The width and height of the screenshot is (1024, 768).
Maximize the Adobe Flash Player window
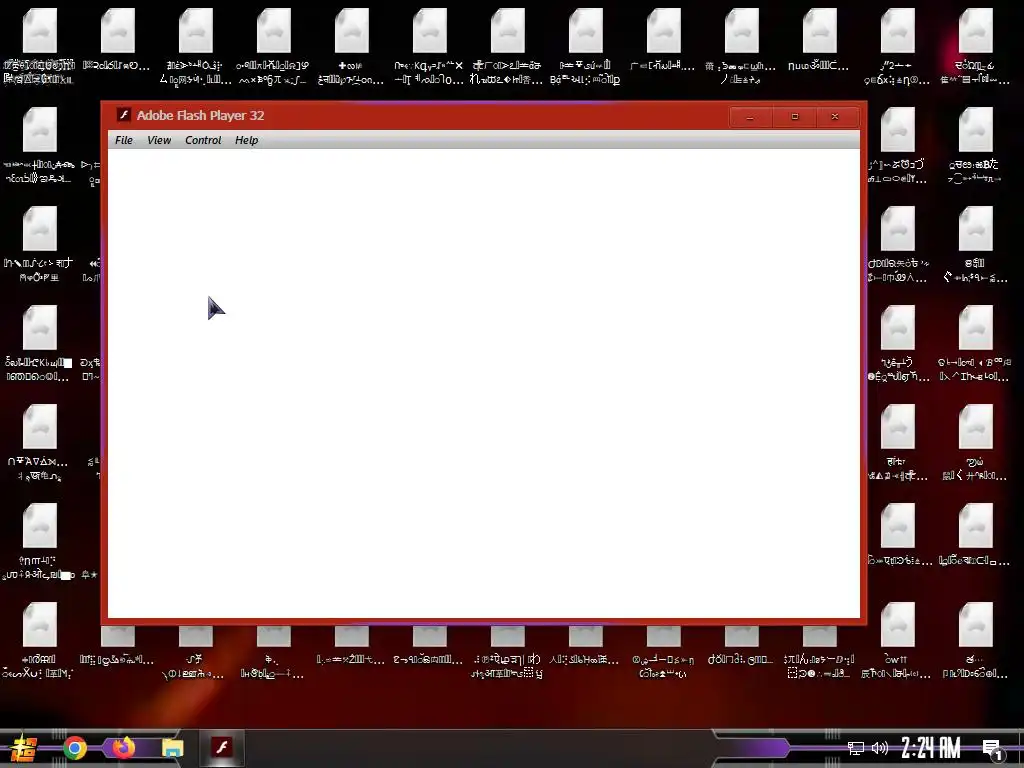[794, 117]
